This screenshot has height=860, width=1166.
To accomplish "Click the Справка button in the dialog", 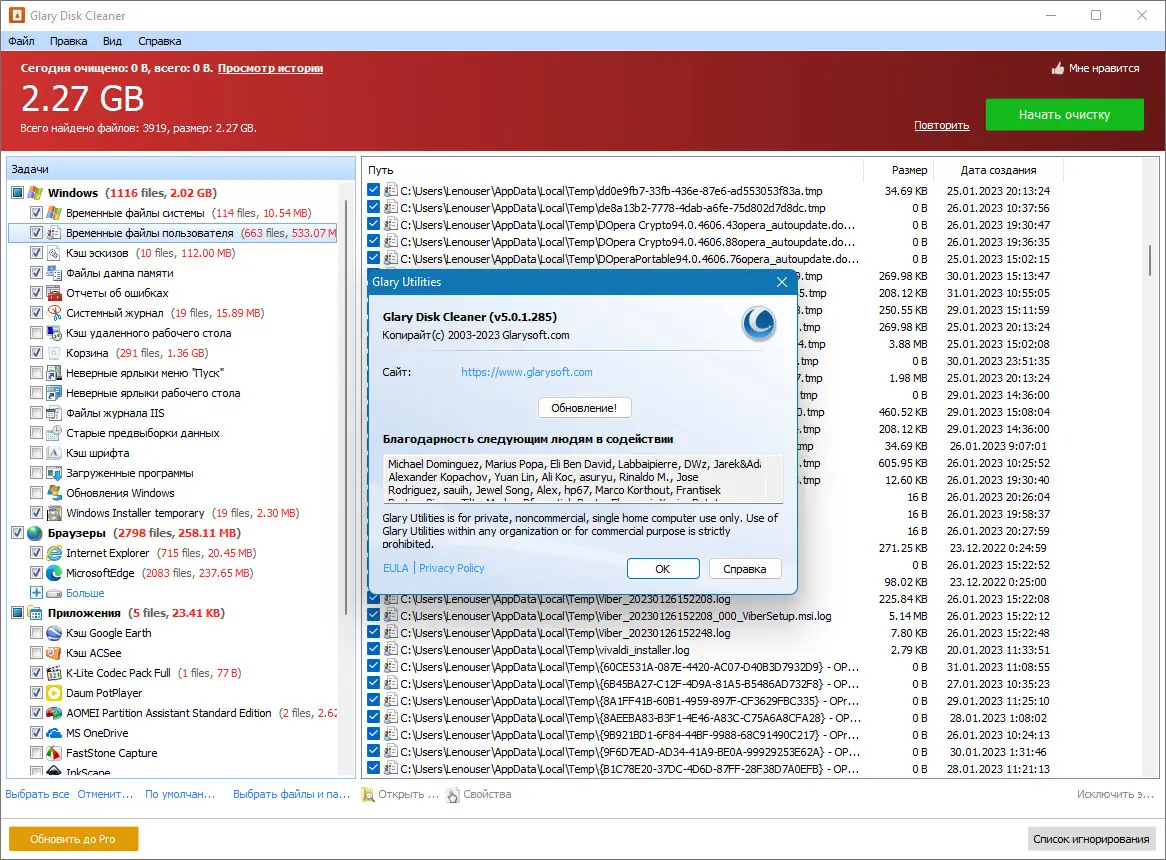I will point(744,569).
